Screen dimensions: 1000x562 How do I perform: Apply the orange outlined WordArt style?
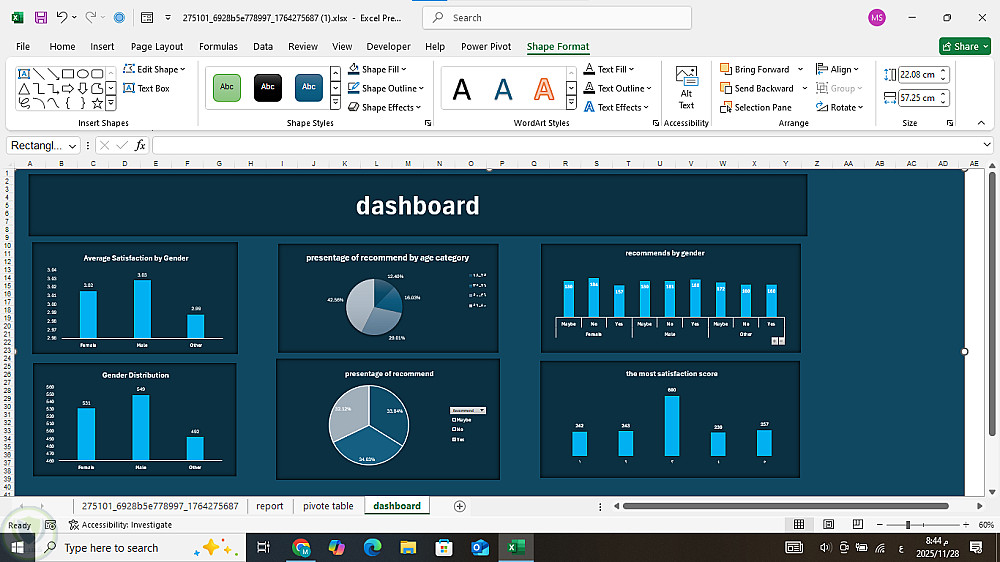543,89
